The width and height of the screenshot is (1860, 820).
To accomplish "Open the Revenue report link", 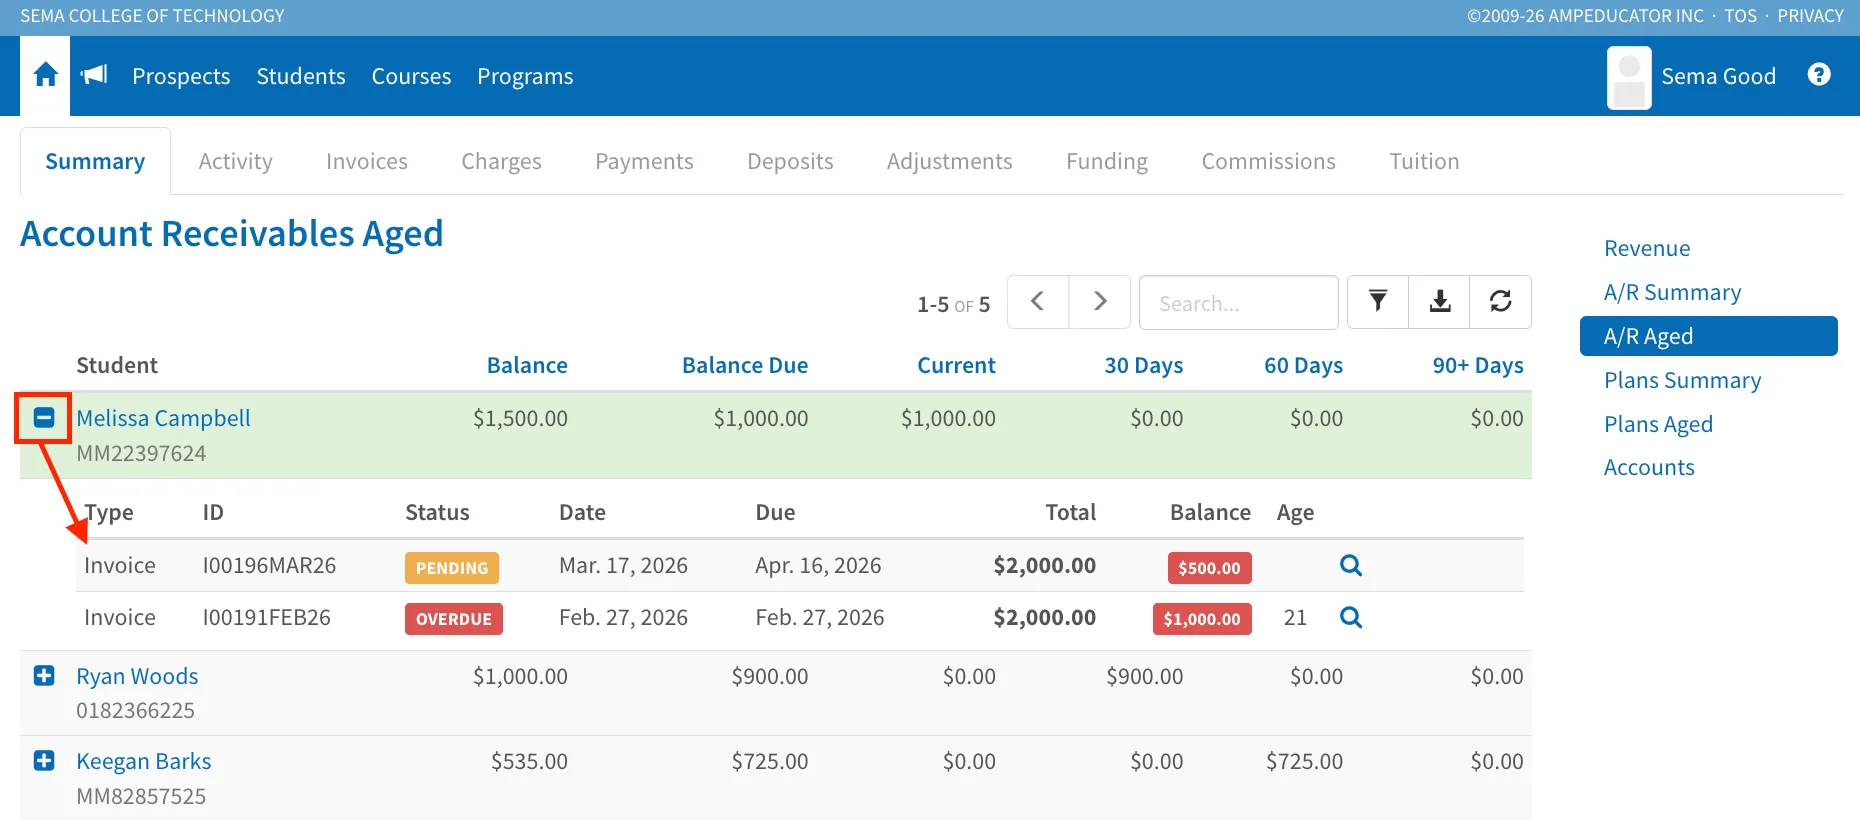I will coord(1647,248).
